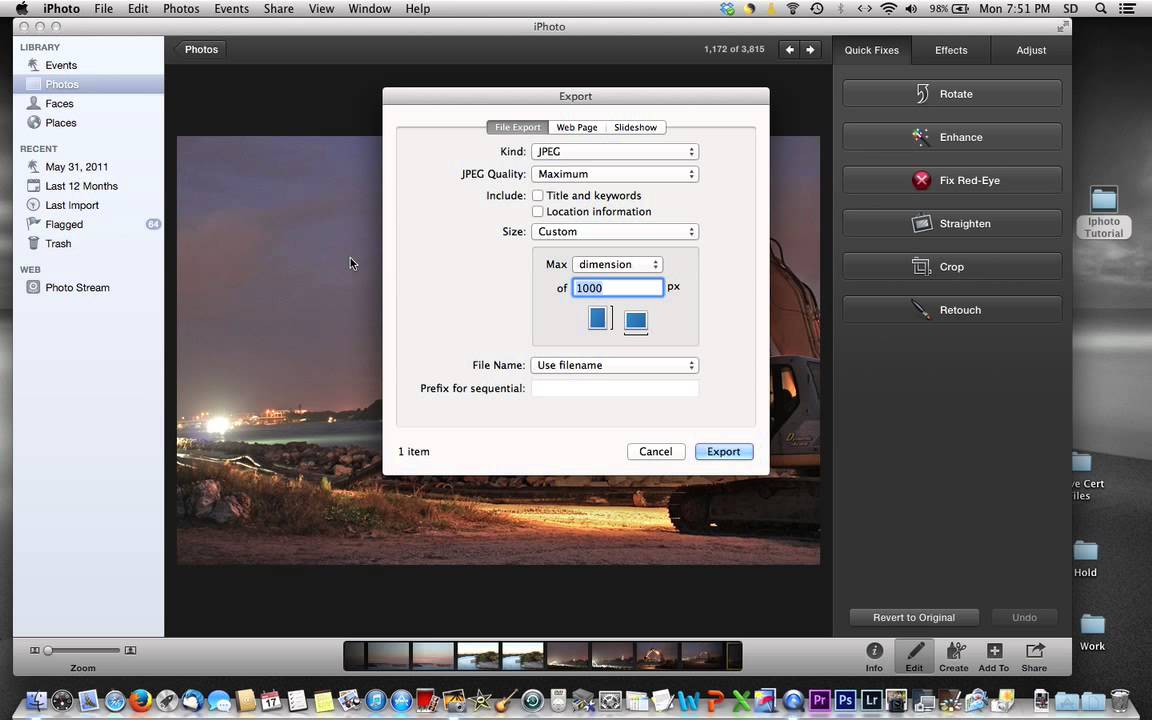
Task: Switch to the File Export tab
Action: click(x=517, y=127)
